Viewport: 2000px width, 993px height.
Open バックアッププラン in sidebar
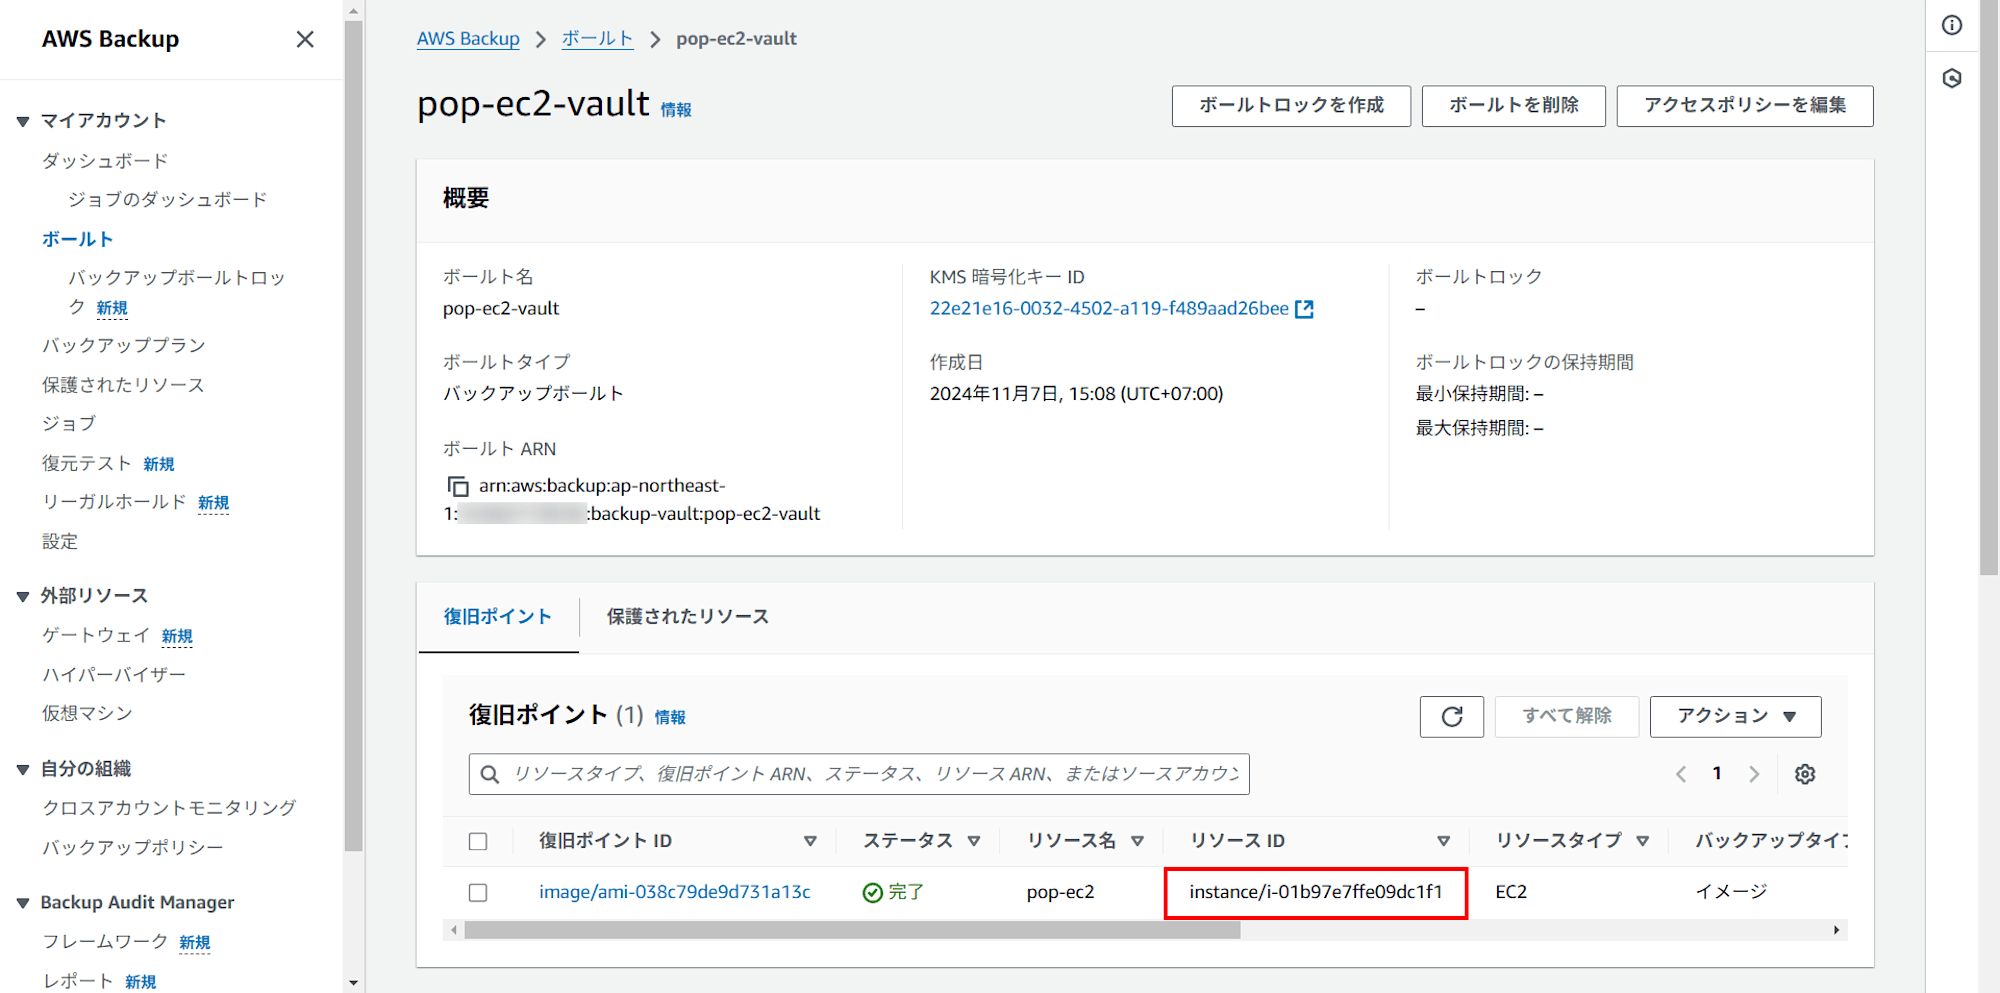pyautogui.click(x=124, y=346)
